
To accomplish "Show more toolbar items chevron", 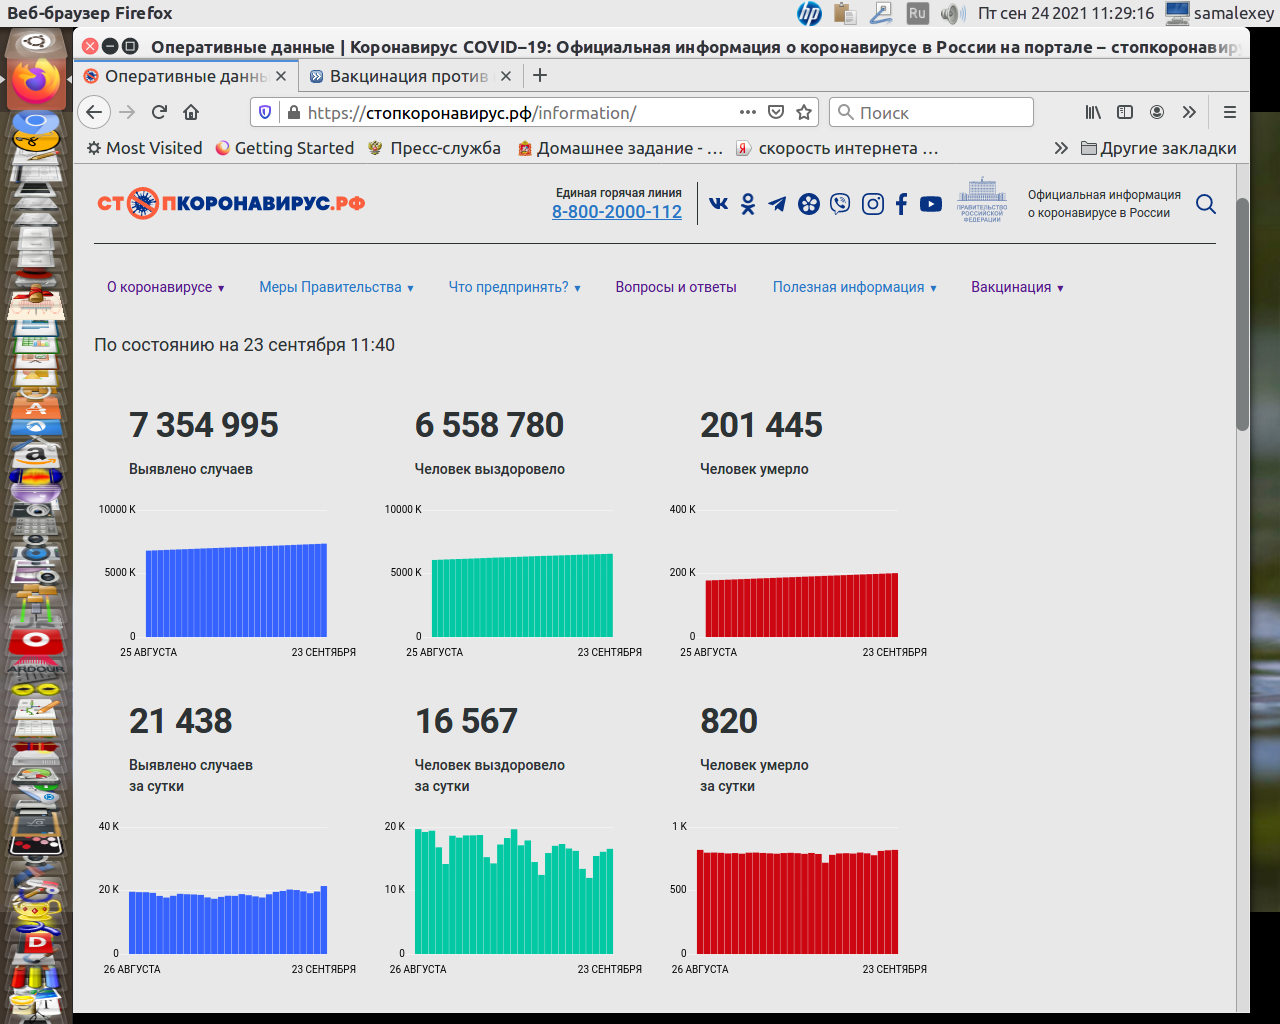I will coord(1189,112).
